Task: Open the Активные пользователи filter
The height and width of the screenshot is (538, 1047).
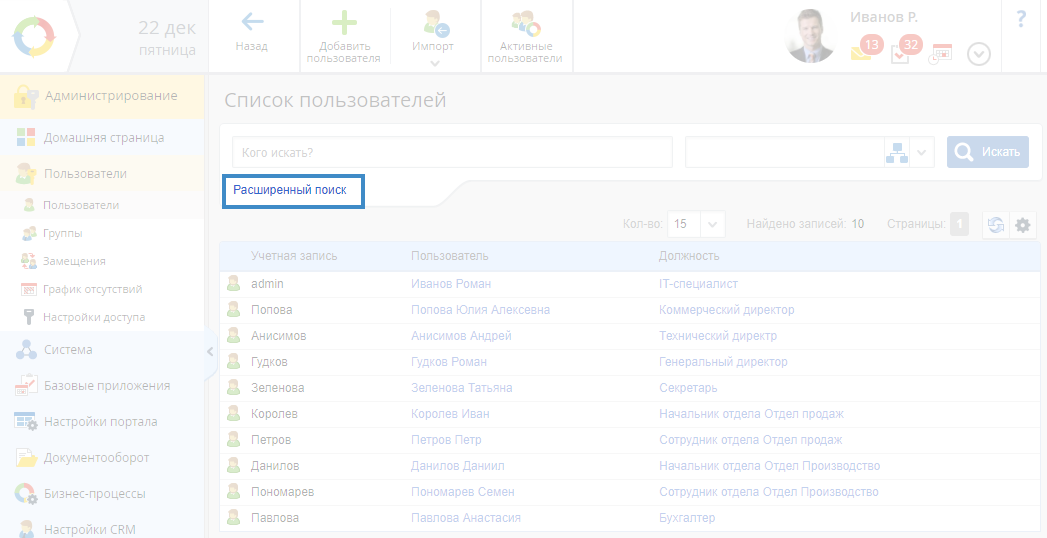Action: (525, 23)
